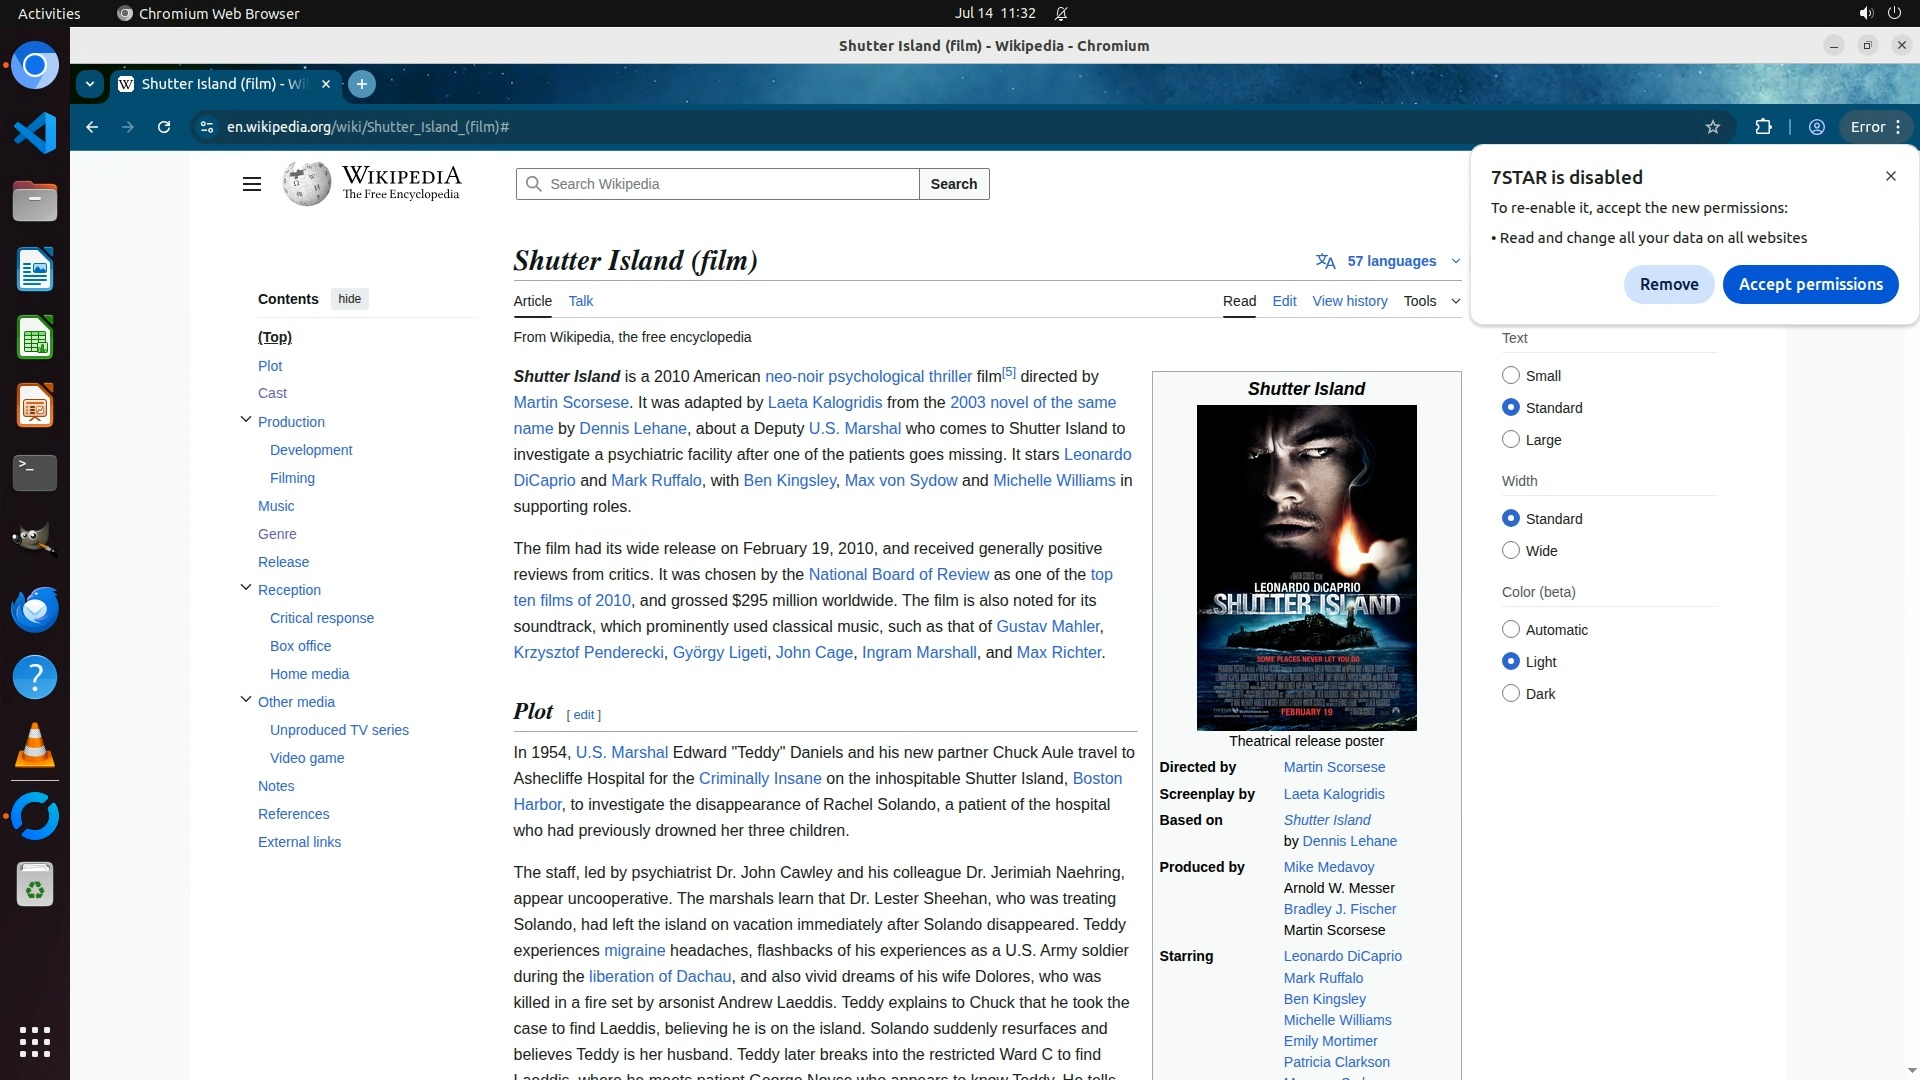Launch VLC from the dock
Screen dimensions: 1920x1080
(35, 745)
